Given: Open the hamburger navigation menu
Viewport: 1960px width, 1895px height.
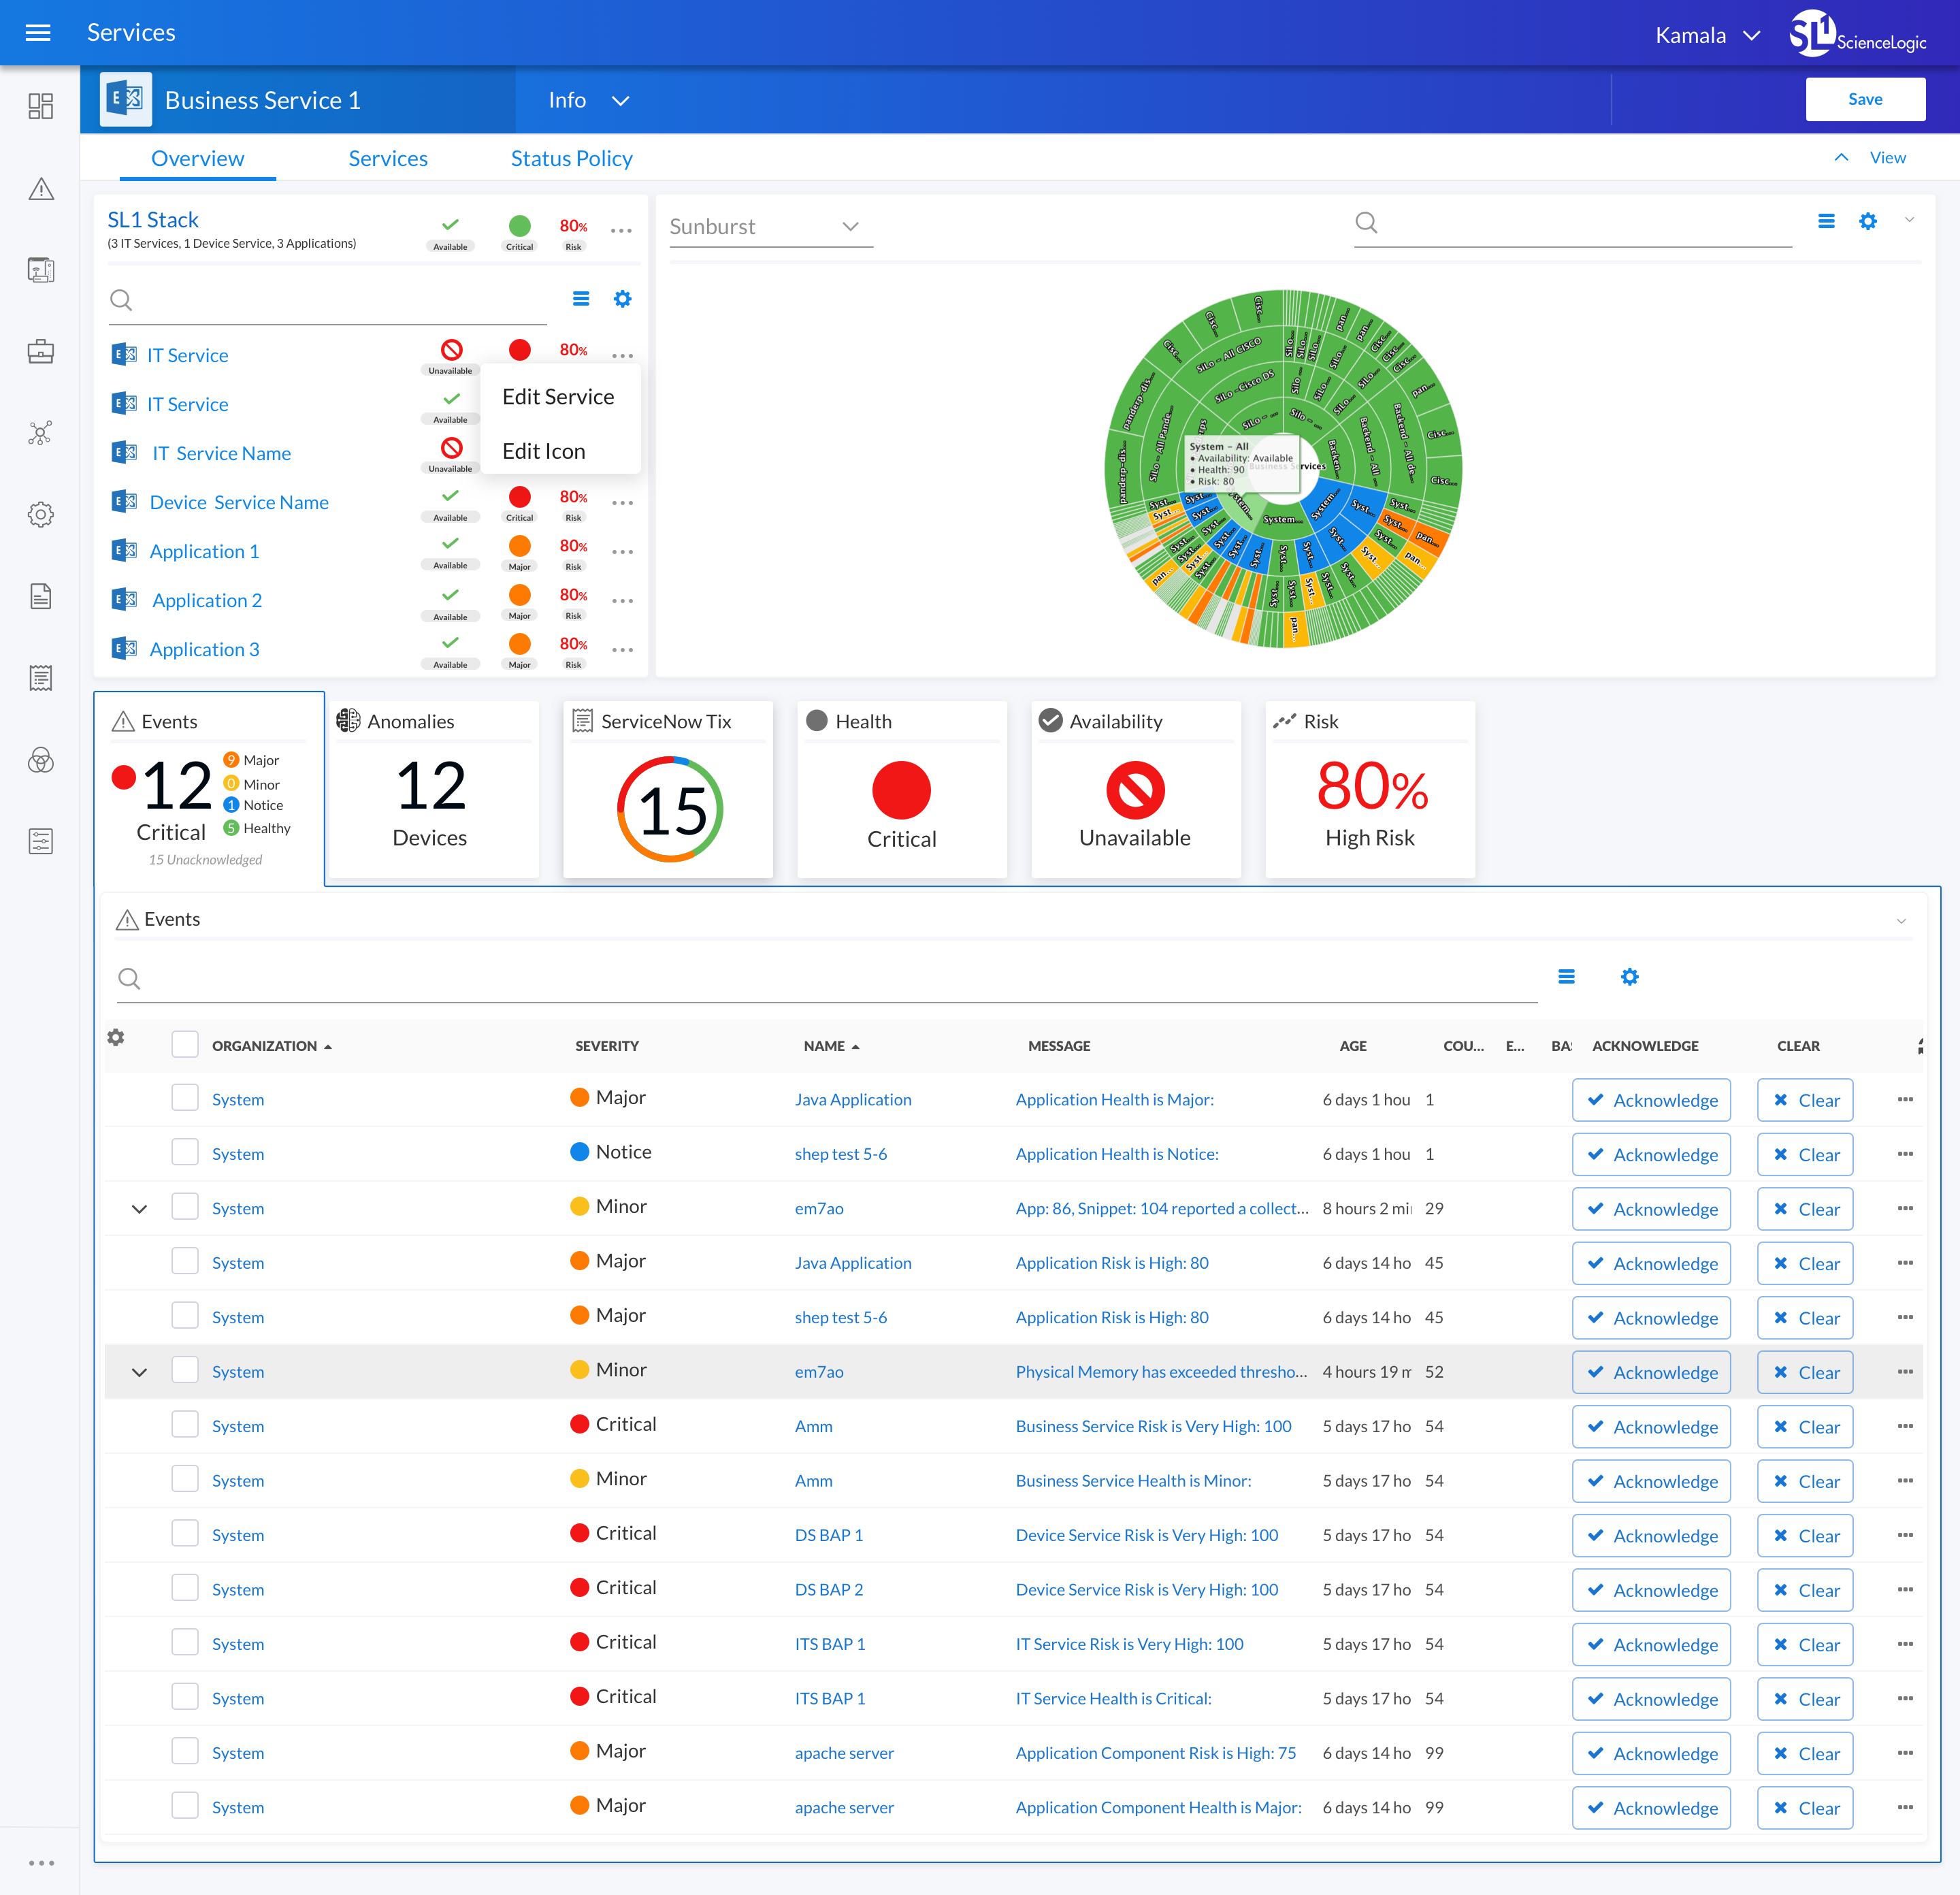Looking at the screenshot, I should pyautogui.click(x=38, y=33).
